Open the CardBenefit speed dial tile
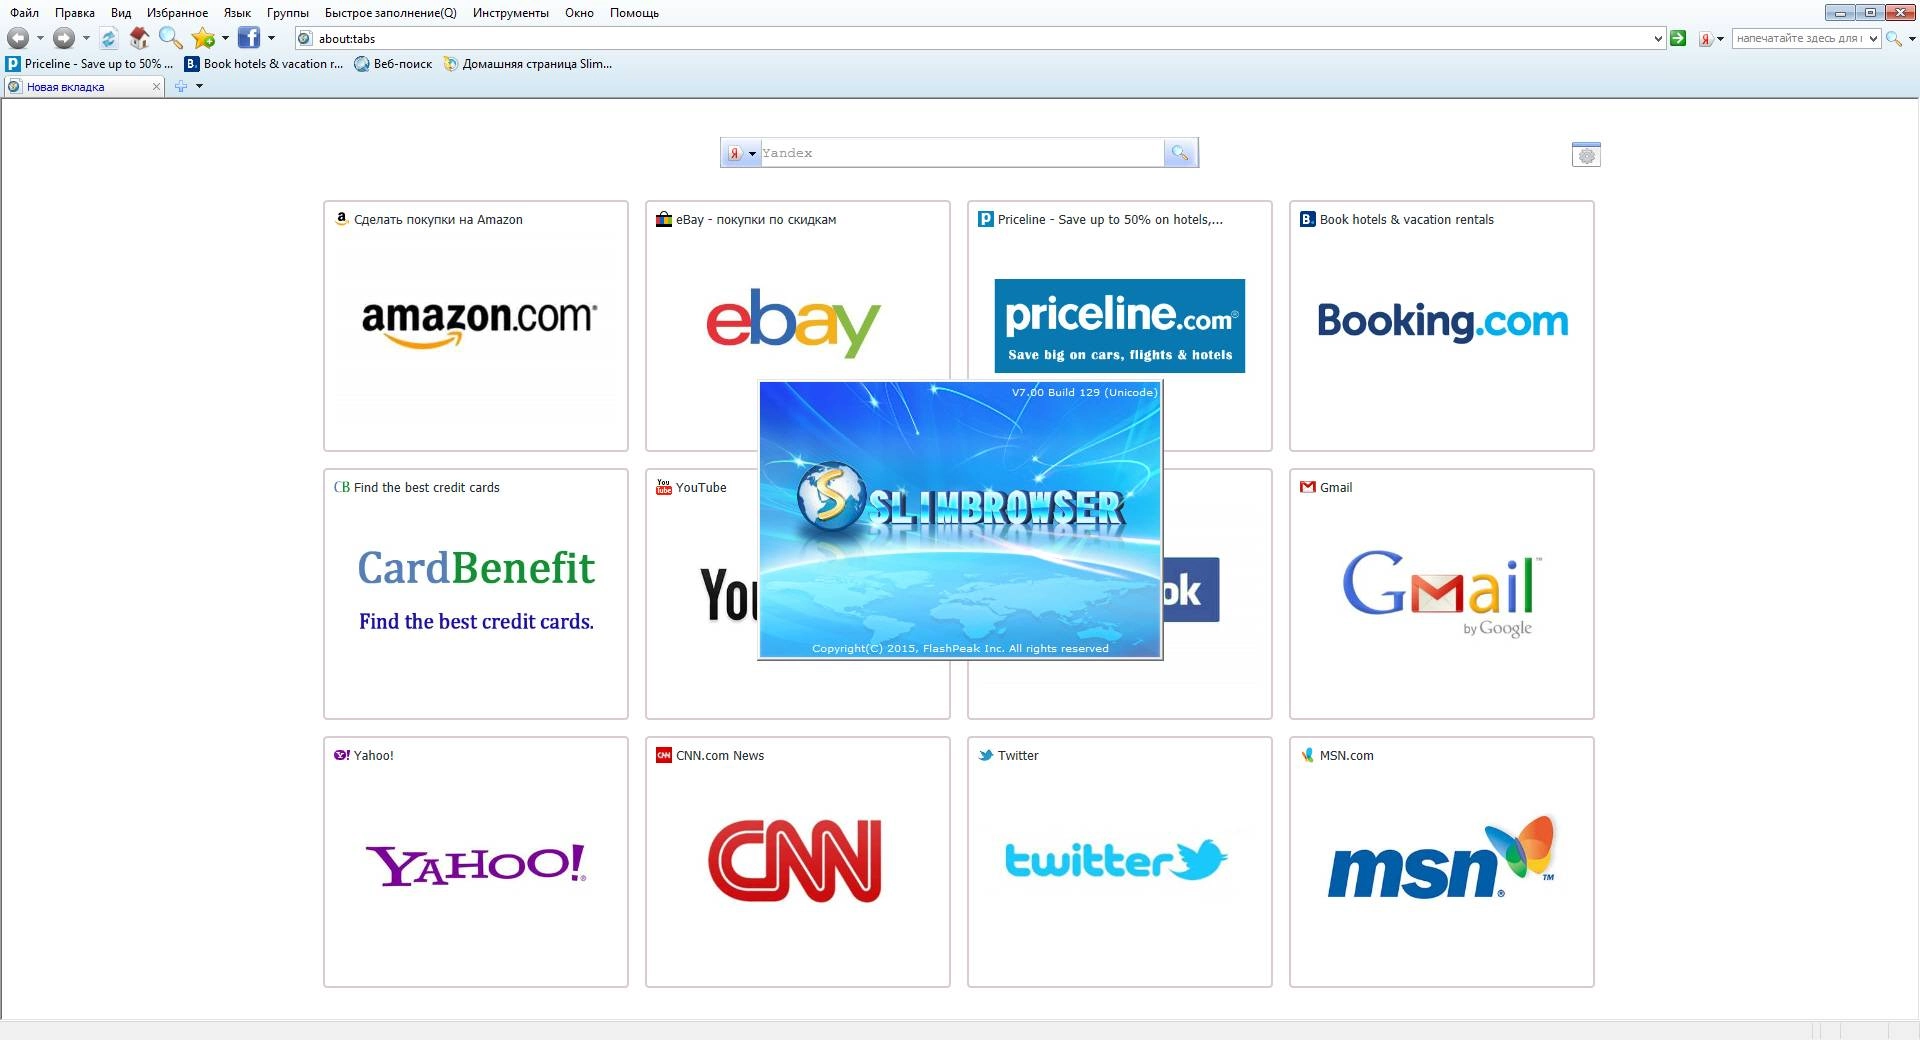Image resolution: width=1920 pixels, height=1040 pixels. (476, 594)
